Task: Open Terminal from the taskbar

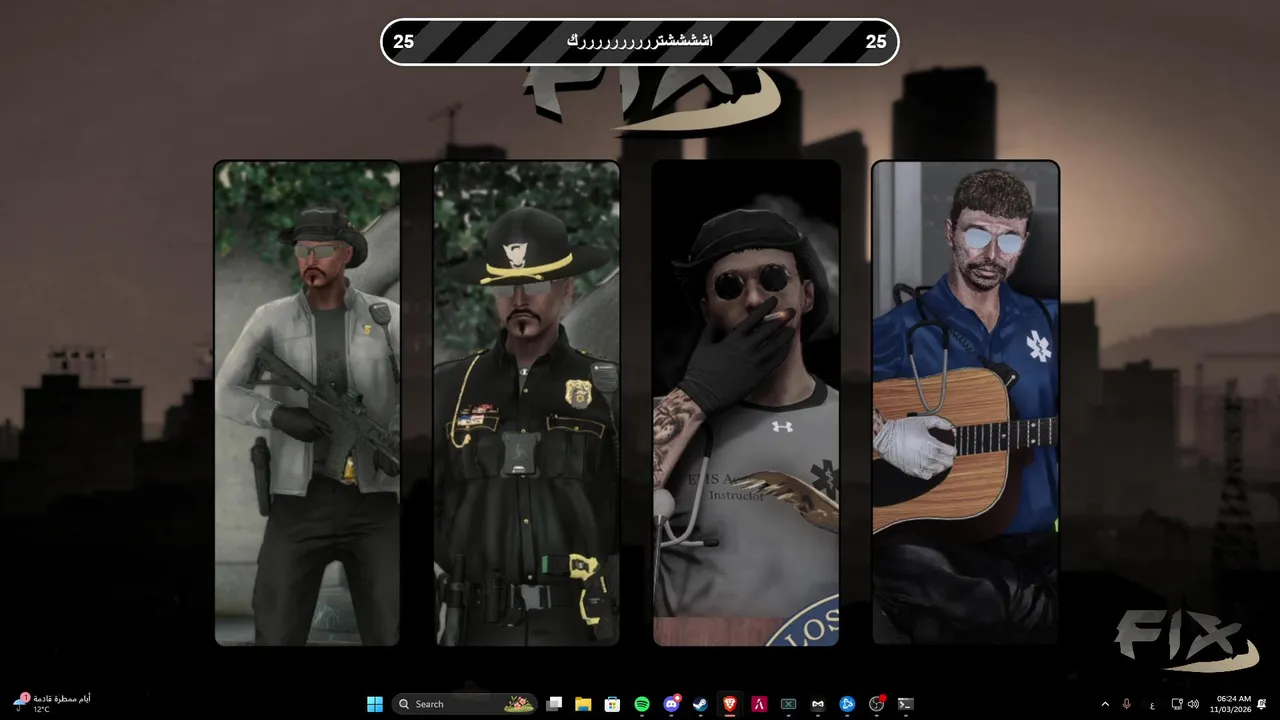Action: point(906,704)
